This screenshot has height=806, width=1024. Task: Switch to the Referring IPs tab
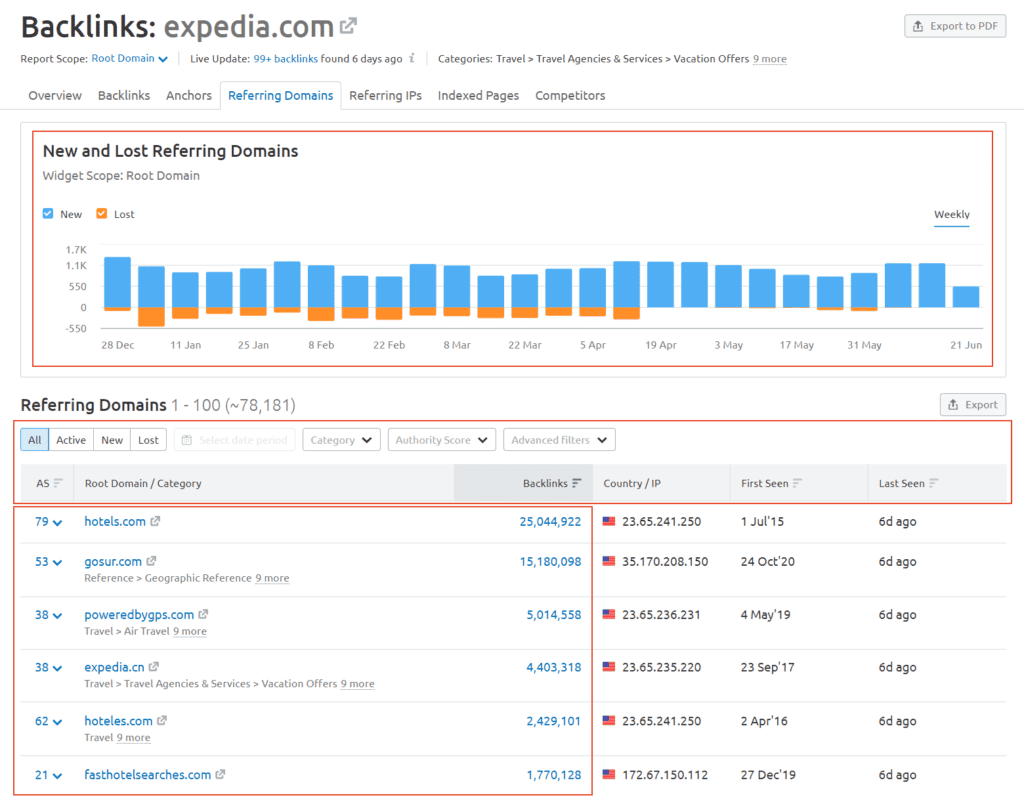(x=385, y=95)
